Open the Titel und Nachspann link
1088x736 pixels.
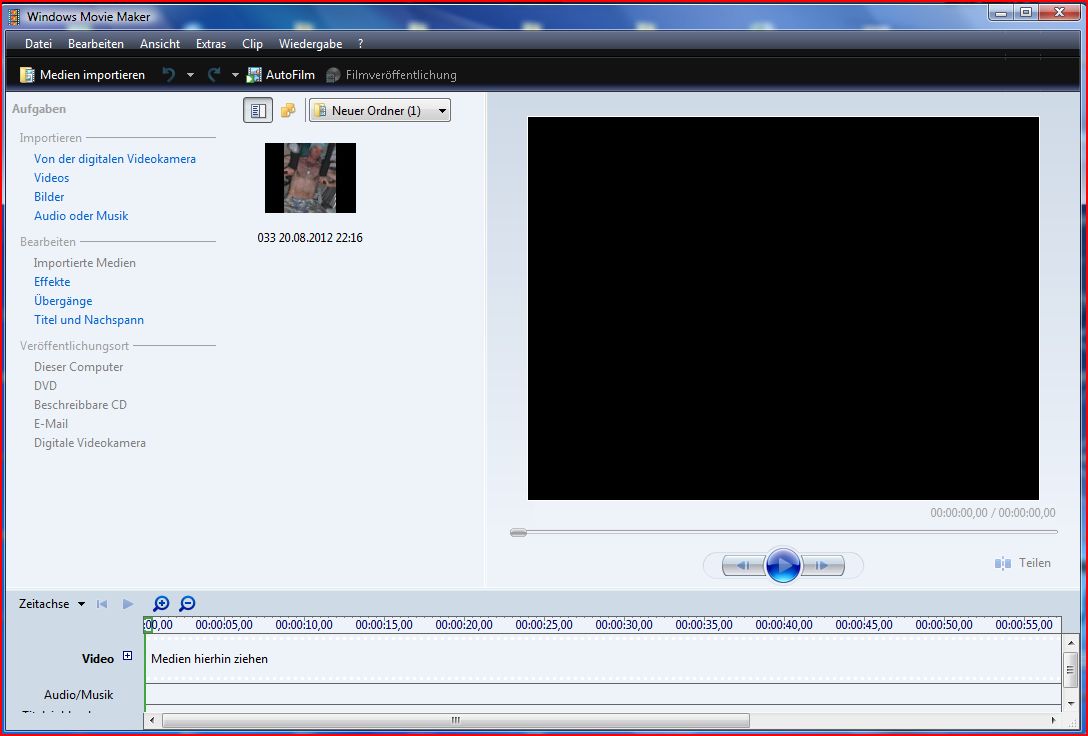pos(89,320)
